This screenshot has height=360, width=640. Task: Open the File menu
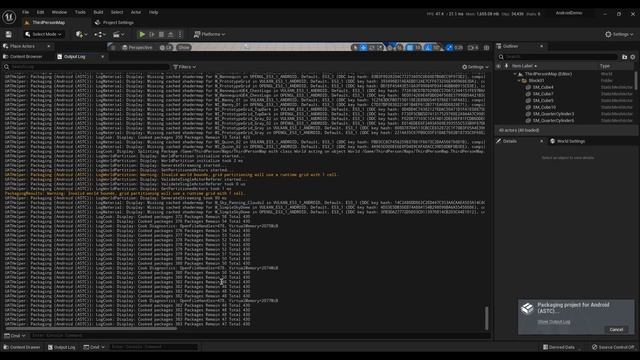[x=25, y=12]
